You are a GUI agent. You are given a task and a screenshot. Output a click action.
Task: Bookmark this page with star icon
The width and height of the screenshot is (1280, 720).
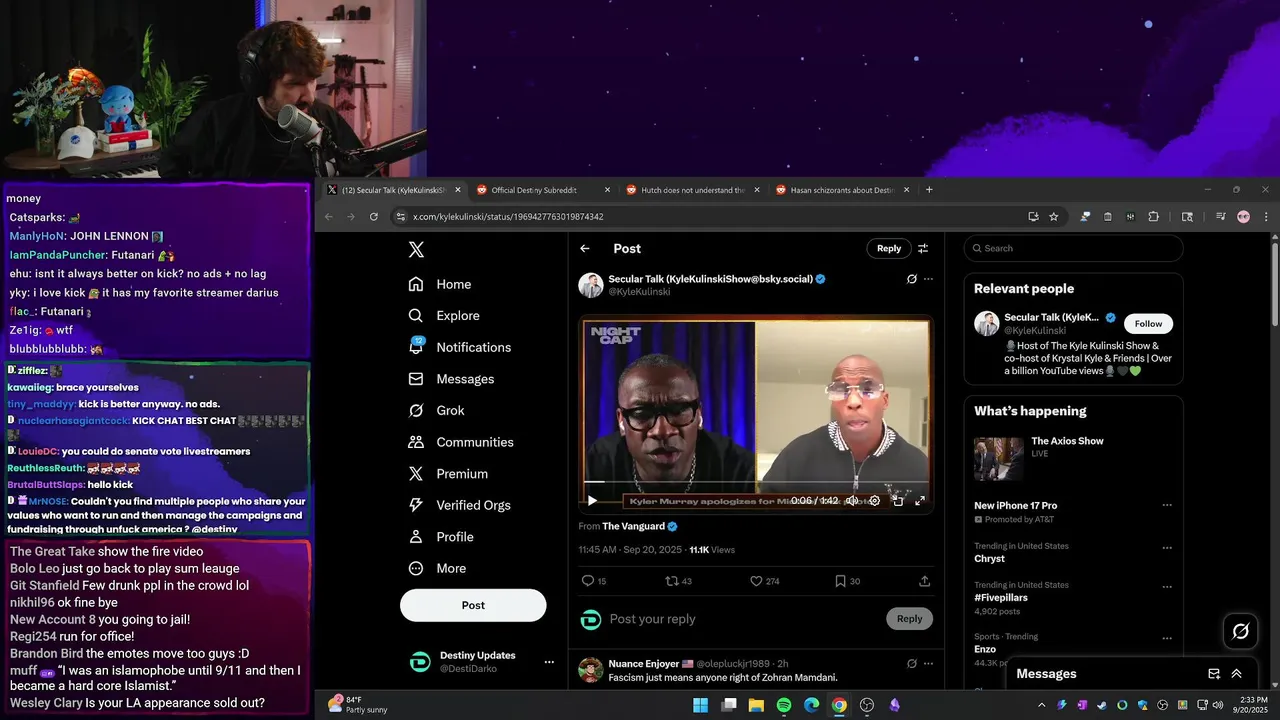click(x=1054, y=216)
